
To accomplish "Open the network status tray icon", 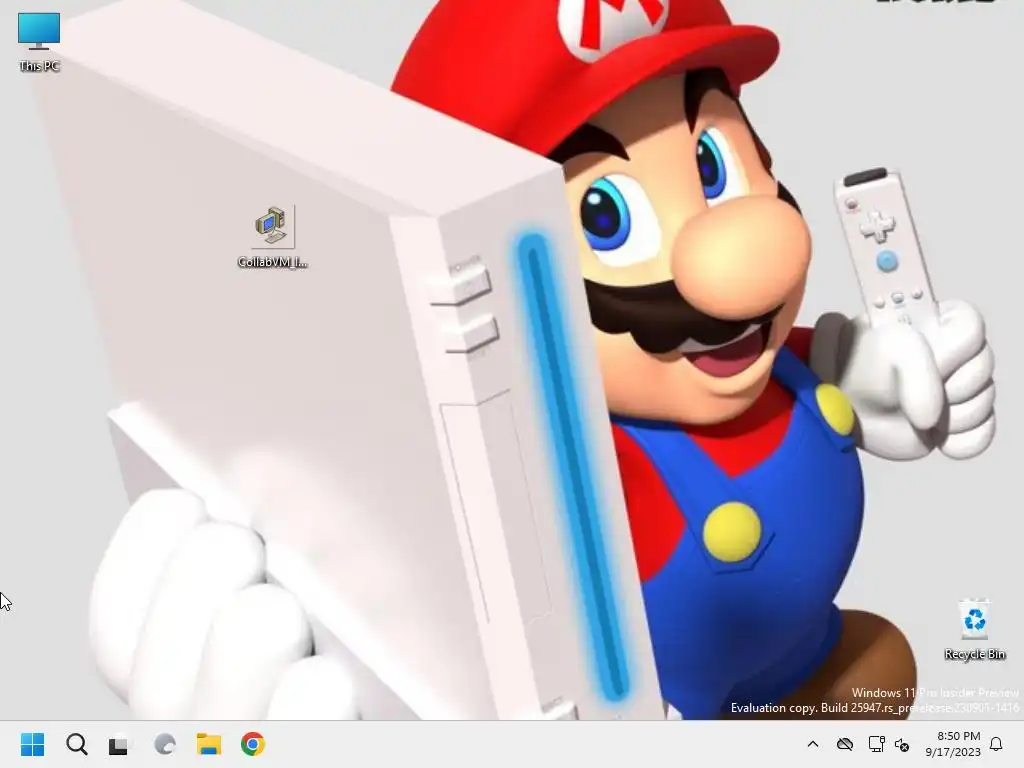I will [876, 744].
